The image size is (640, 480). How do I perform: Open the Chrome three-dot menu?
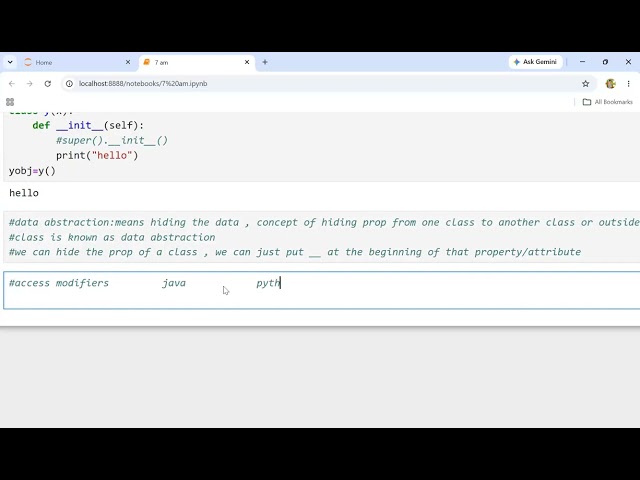click(x=629, y=84)
